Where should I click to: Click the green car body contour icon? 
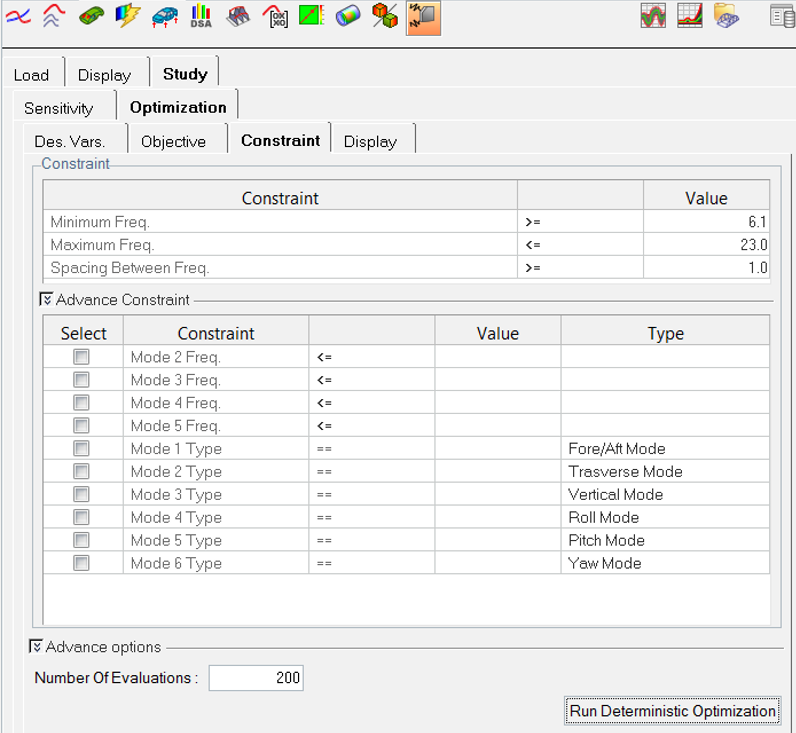click(x=91, y=16)
